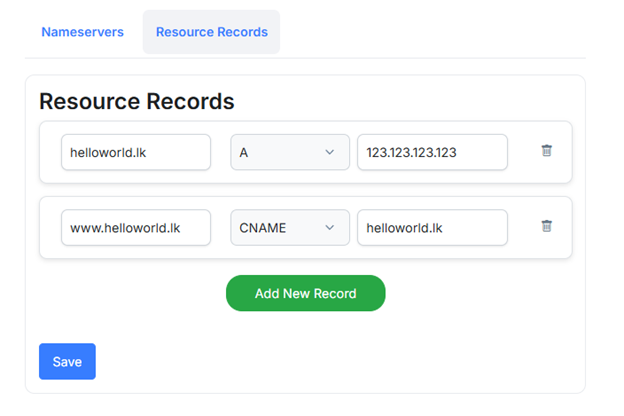Click the blue Save button
Image resolution: width=624 pixels, height=416 pixels.
click(67, 362)
